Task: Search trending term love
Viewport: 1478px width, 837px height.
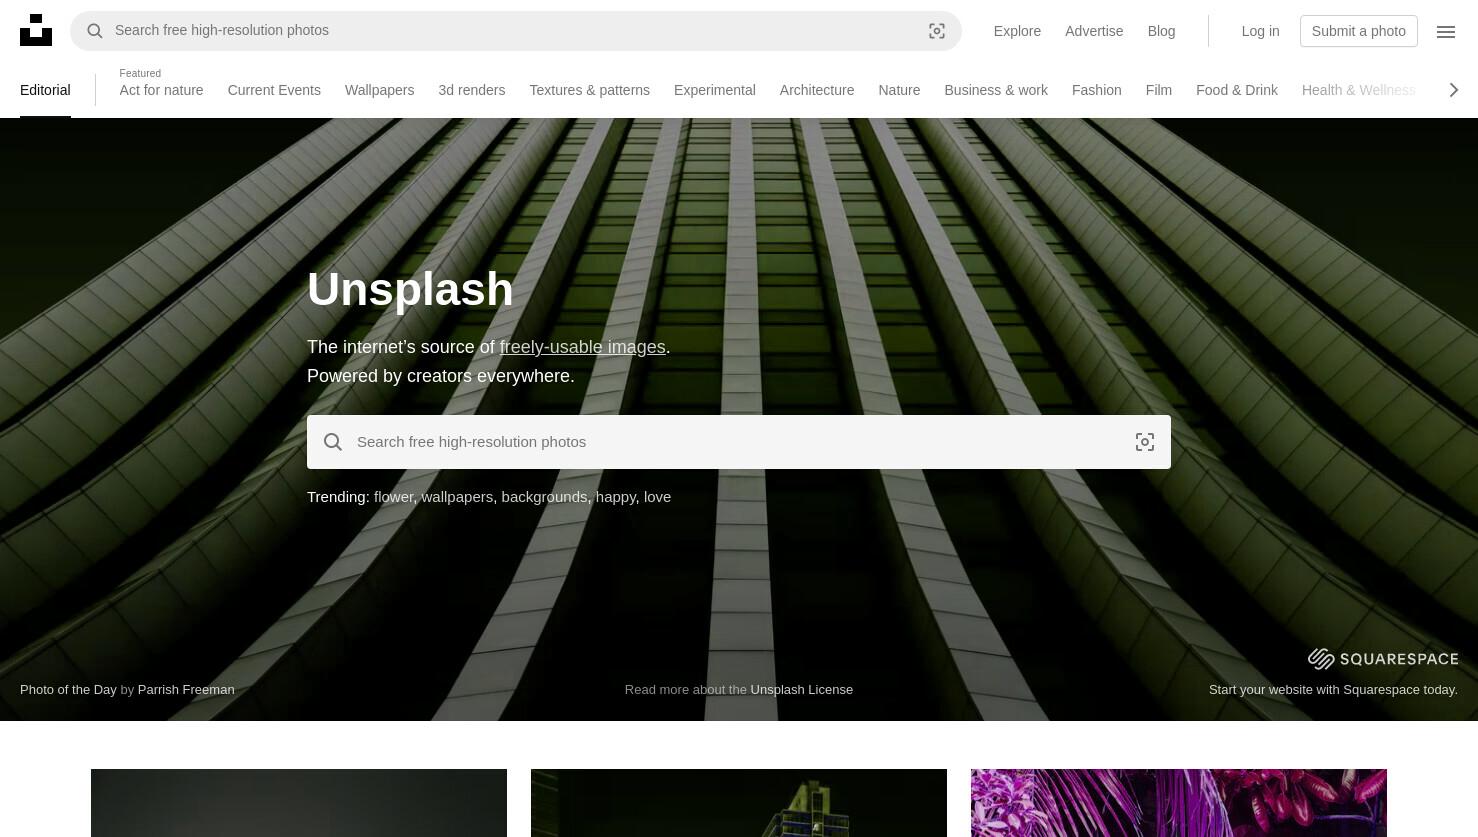Action: (657, 497)
